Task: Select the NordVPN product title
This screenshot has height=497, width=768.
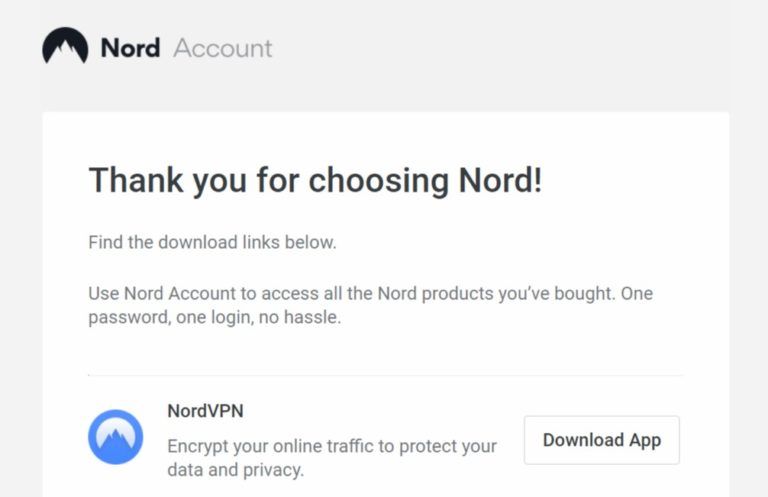Action: pos(205,411)
